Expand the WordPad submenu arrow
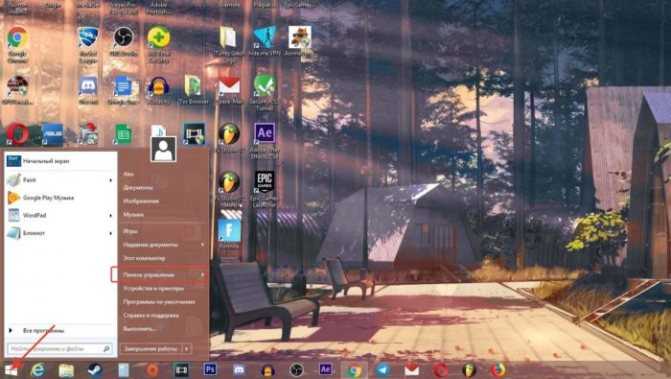The image size is (671, 379). point(110,215)
